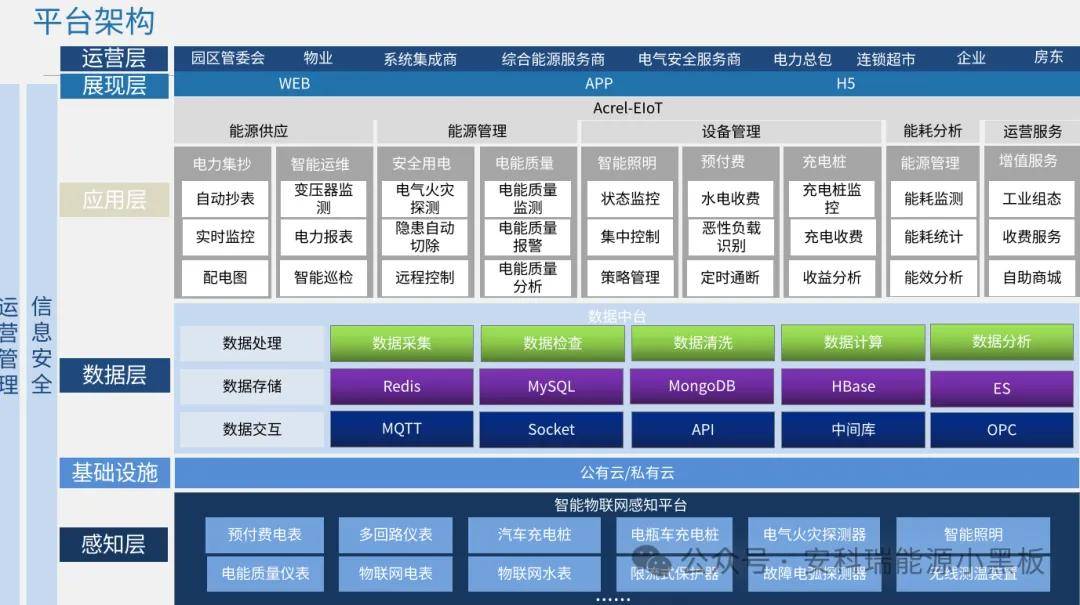Click the 实时监控 box
This screenshot has height=605, width=1080.
click(225, 236)
